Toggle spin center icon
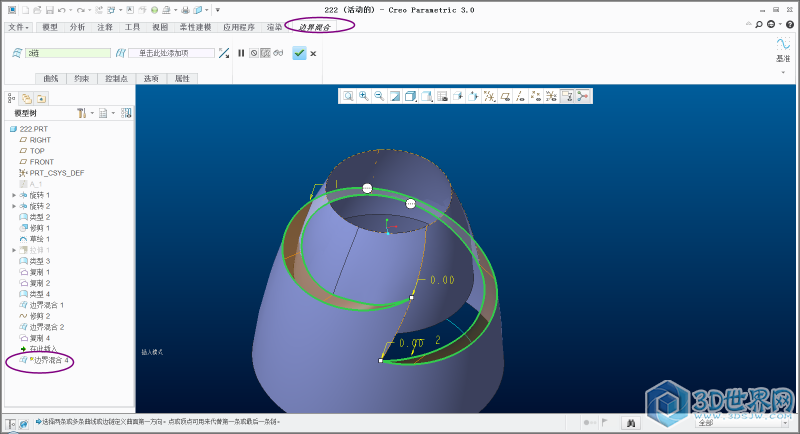This screenshot has height=434, width=800. pyautogui.click(x=583, y=96)
